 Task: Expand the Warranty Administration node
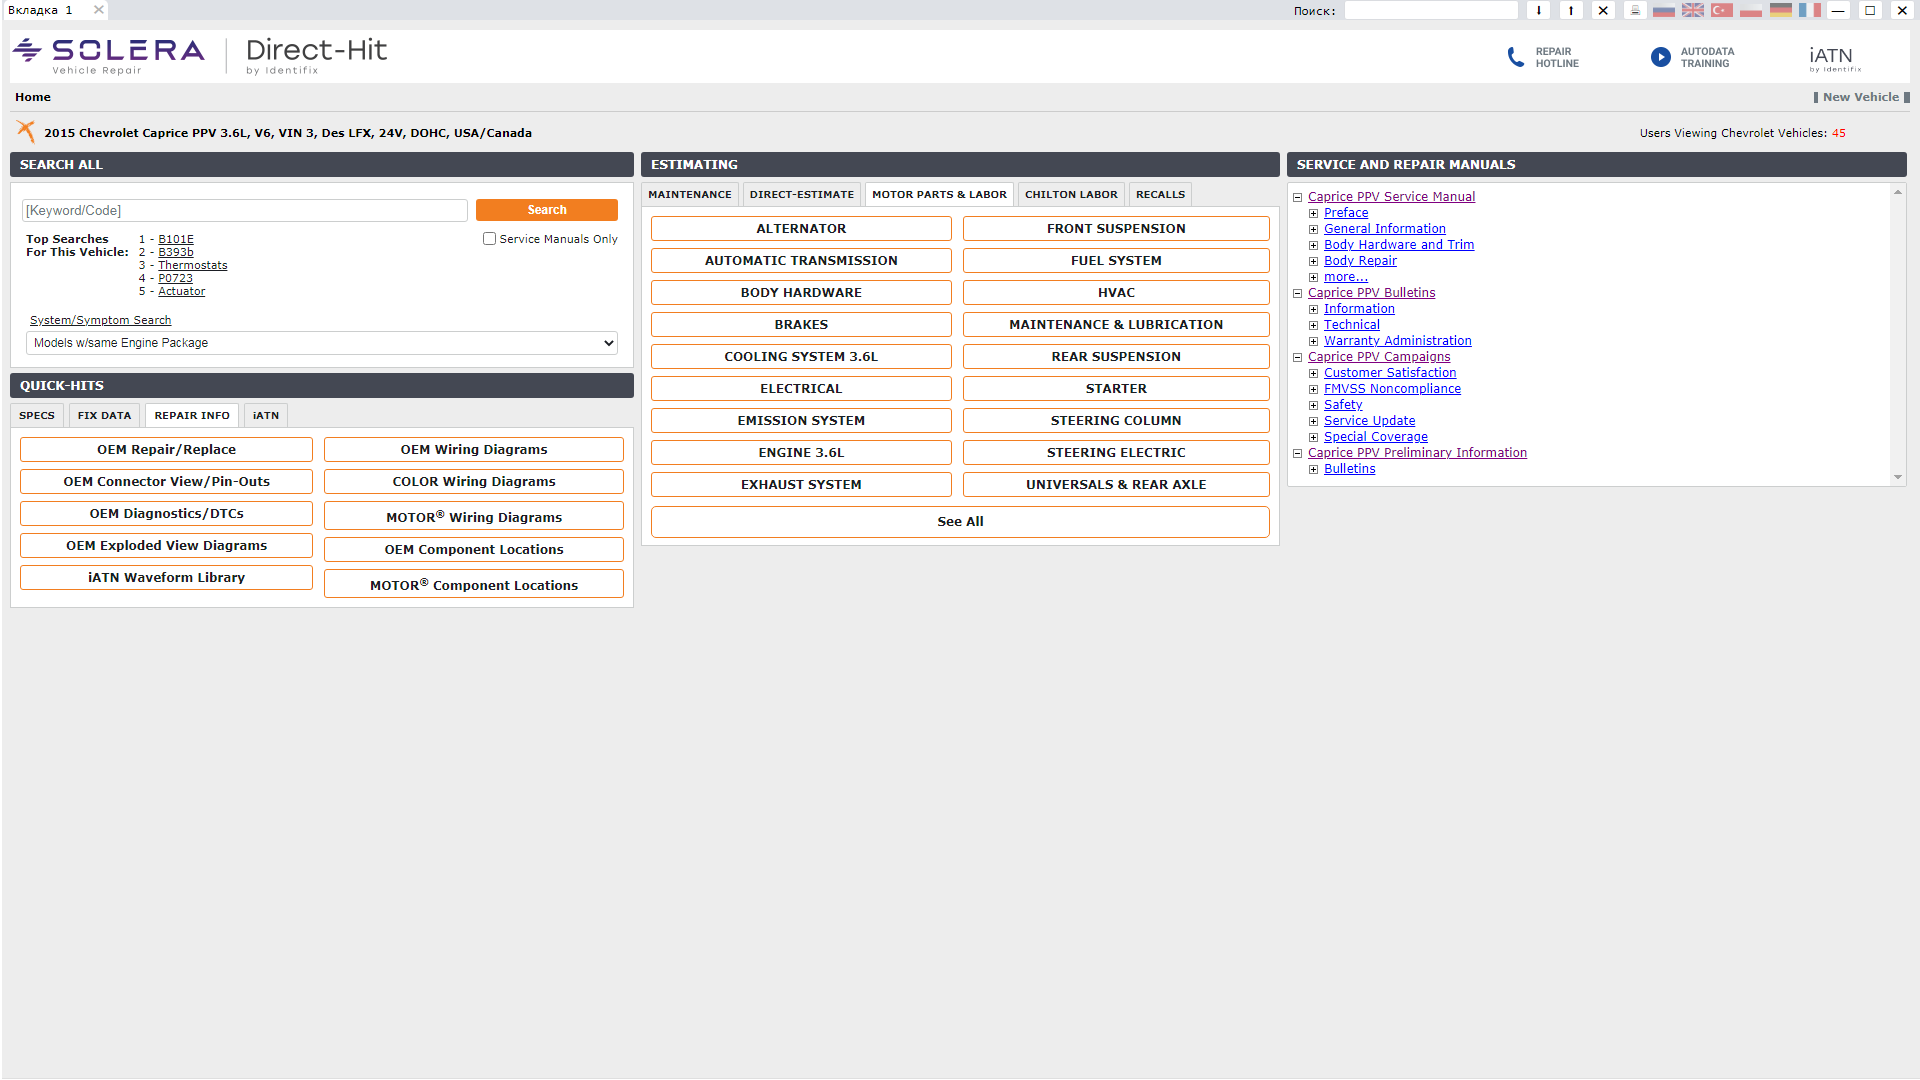tap(1314, 341)
